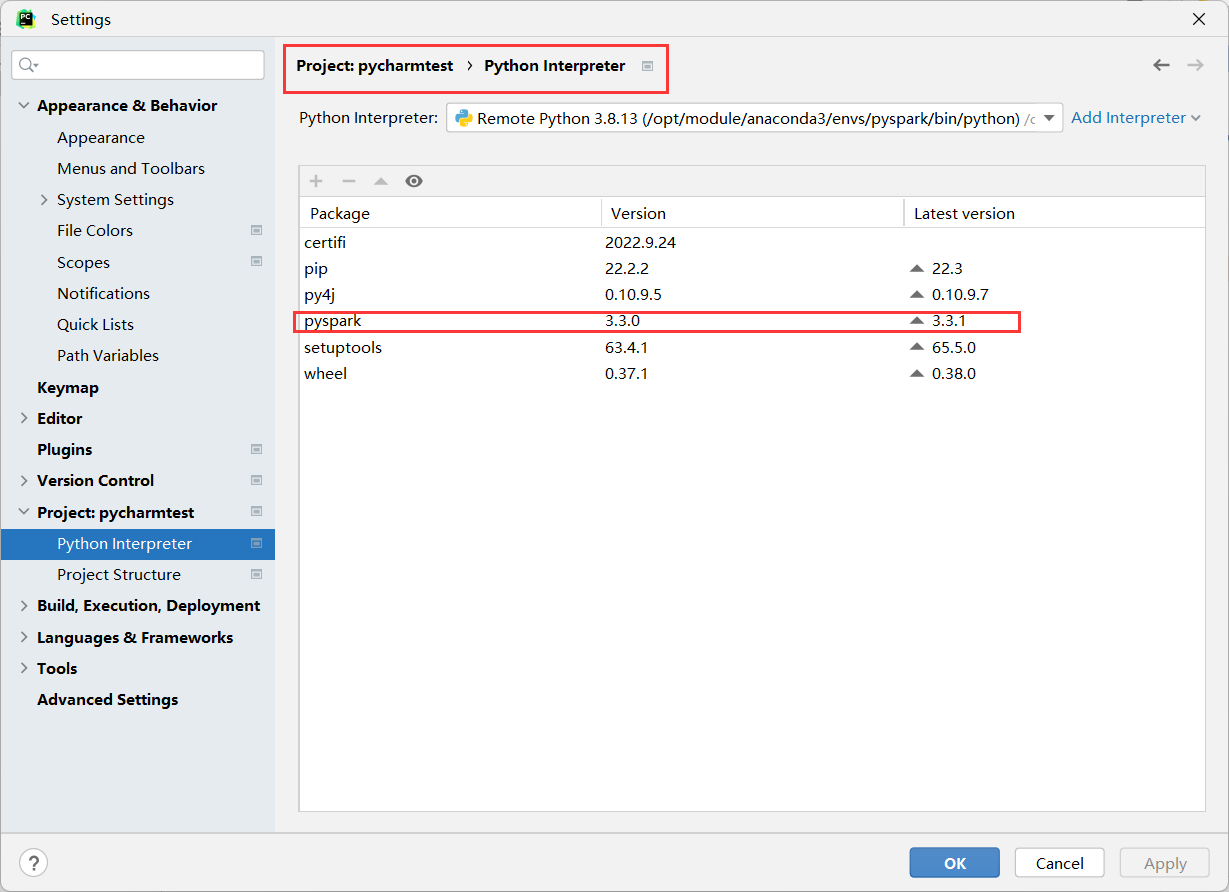This screenshot has width=1229, height=892.
Task: Select Scopes in settings tree
Action: point(84,263)
